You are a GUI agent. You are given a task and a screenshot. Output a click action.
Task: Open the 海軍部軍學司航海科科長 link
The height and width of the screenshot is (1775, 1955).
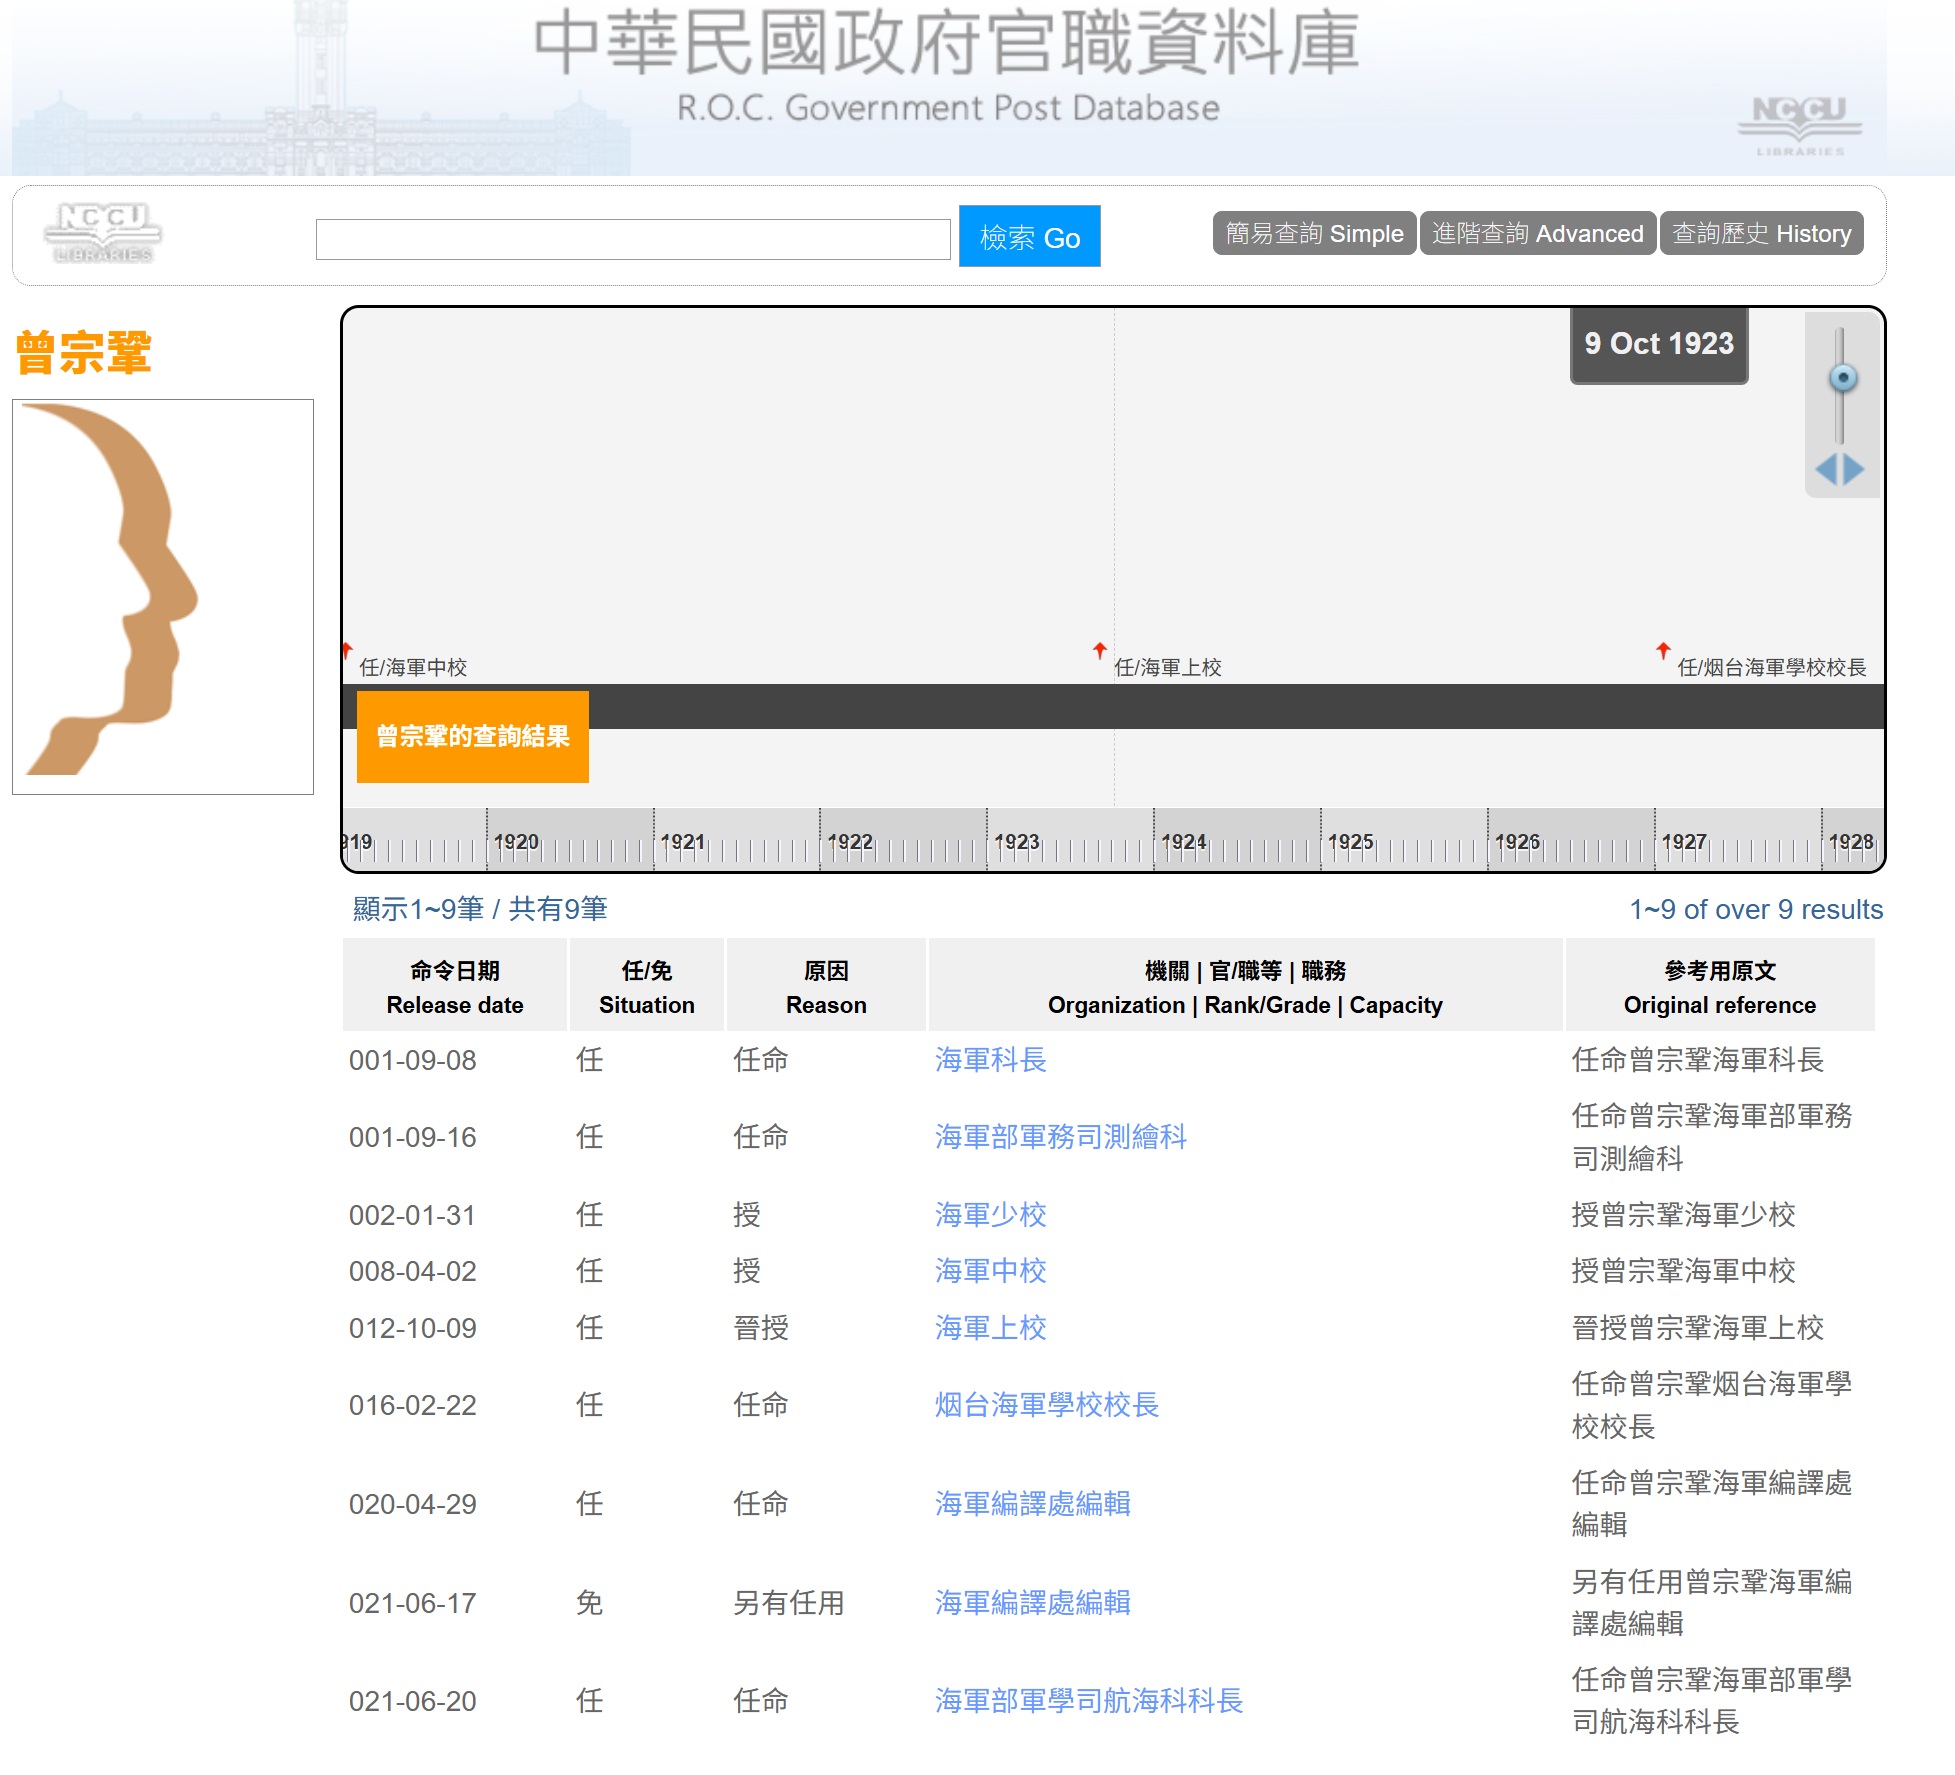pos(1088,1701)
